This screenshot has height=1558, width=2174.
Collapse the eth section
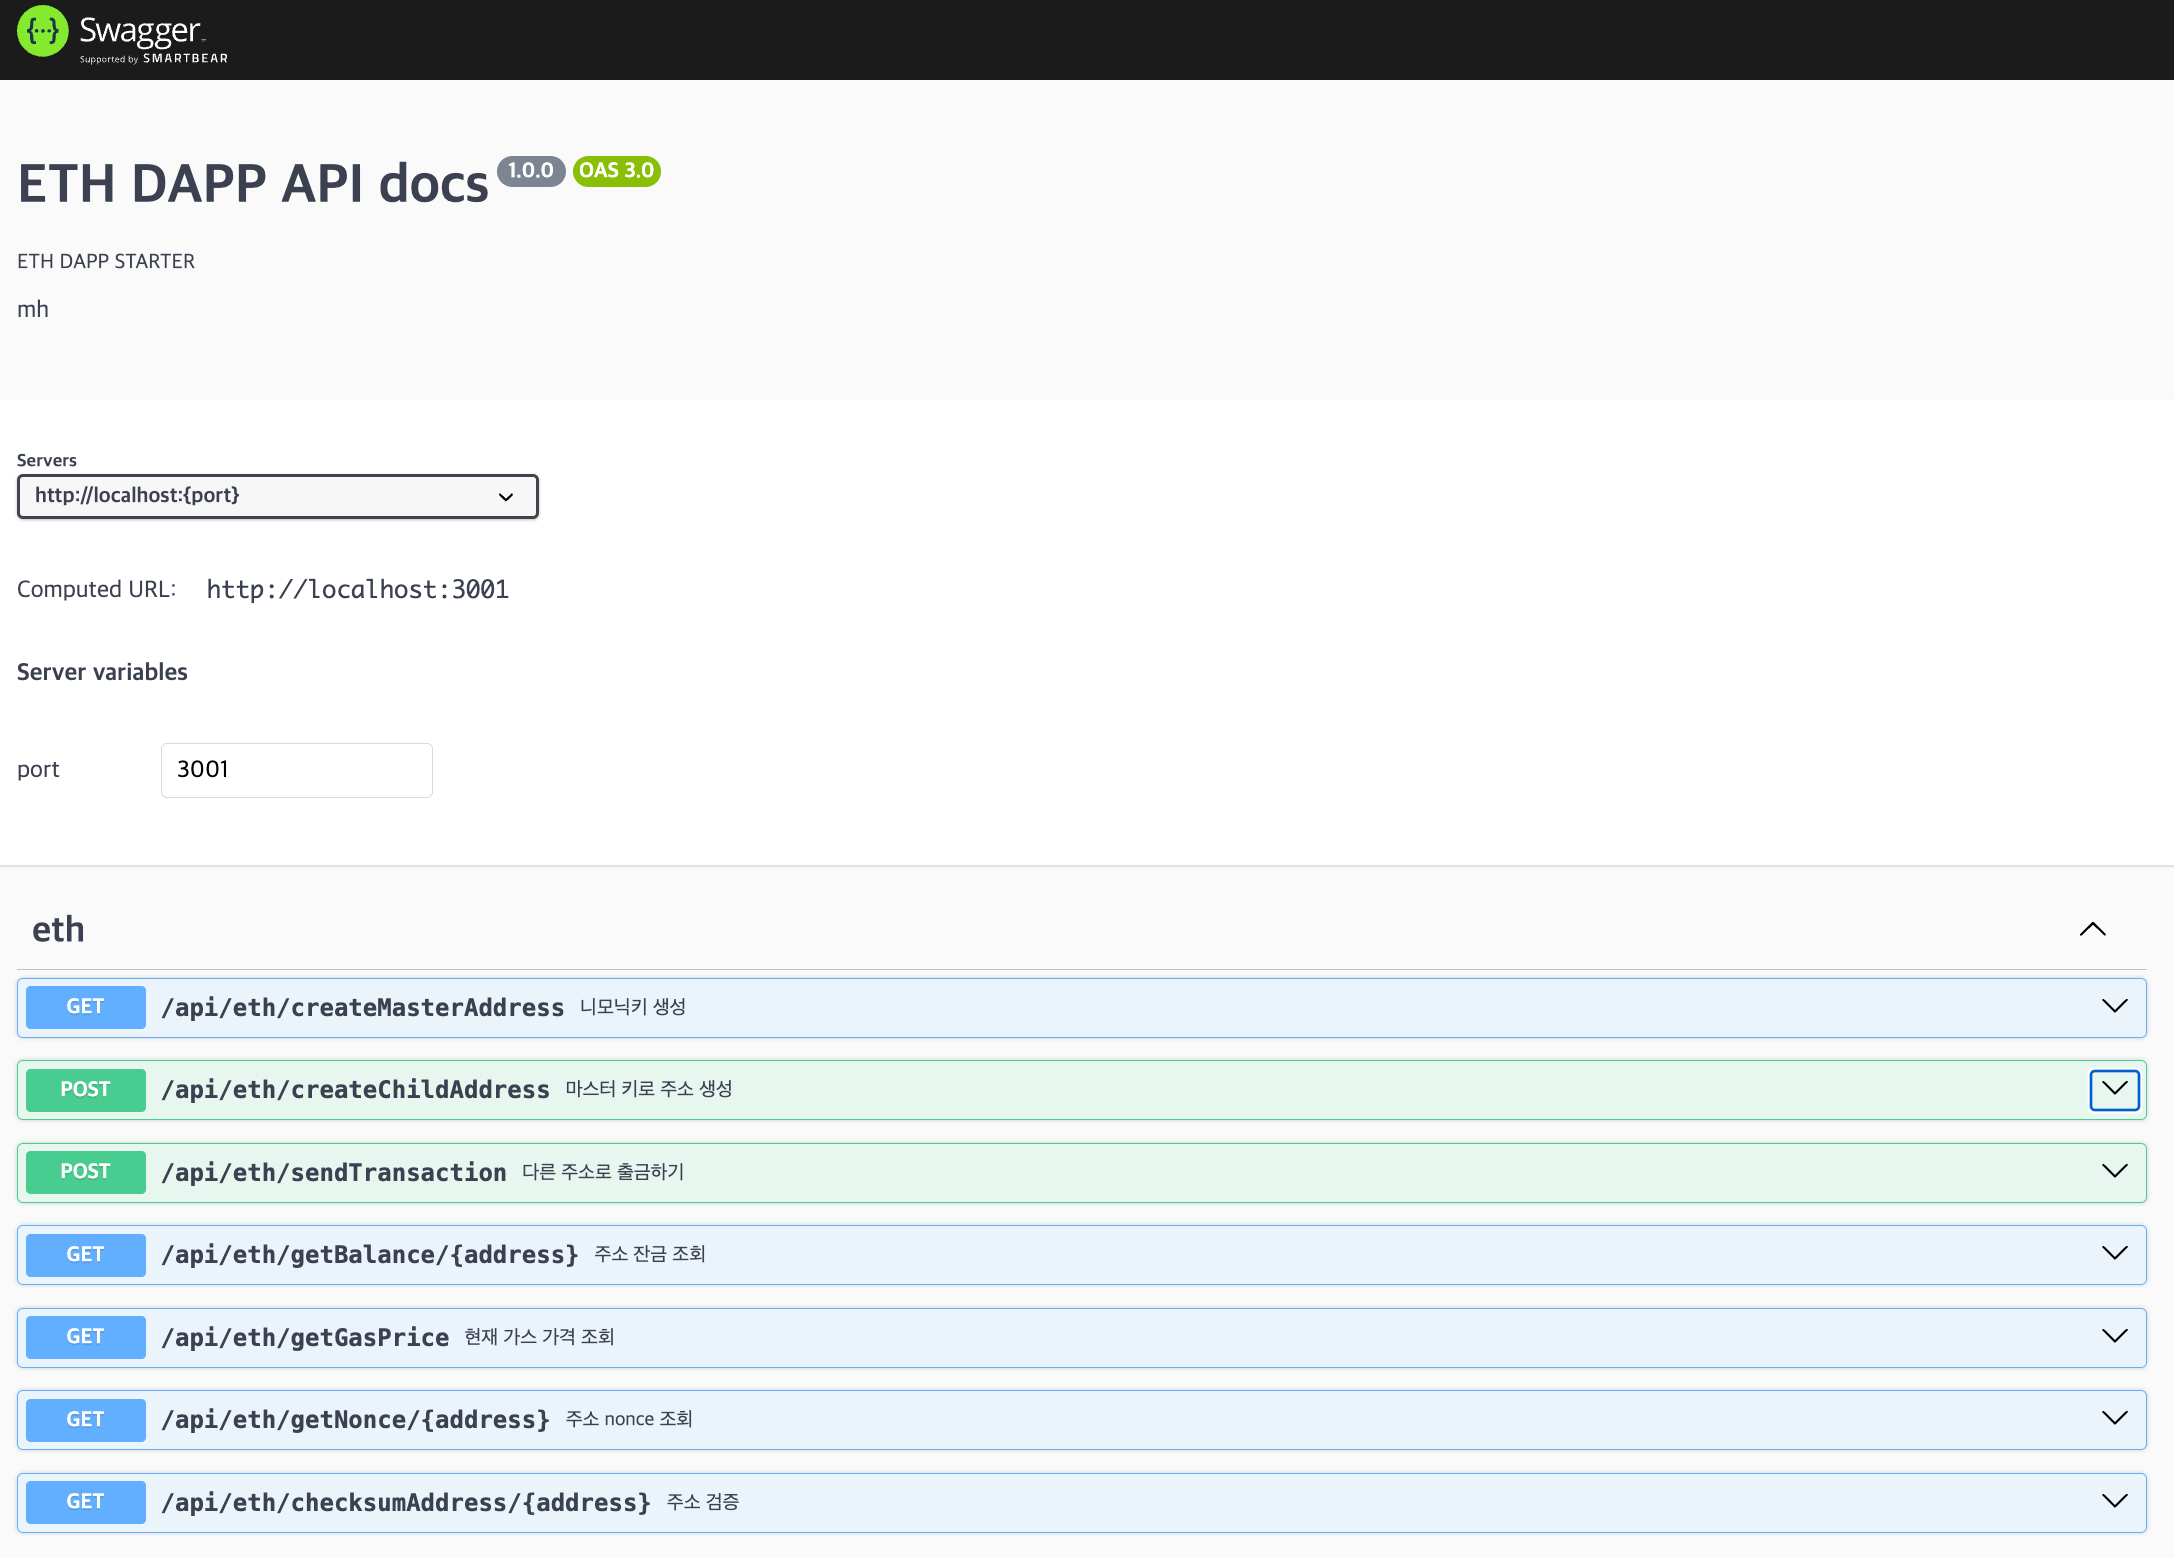2092,929
